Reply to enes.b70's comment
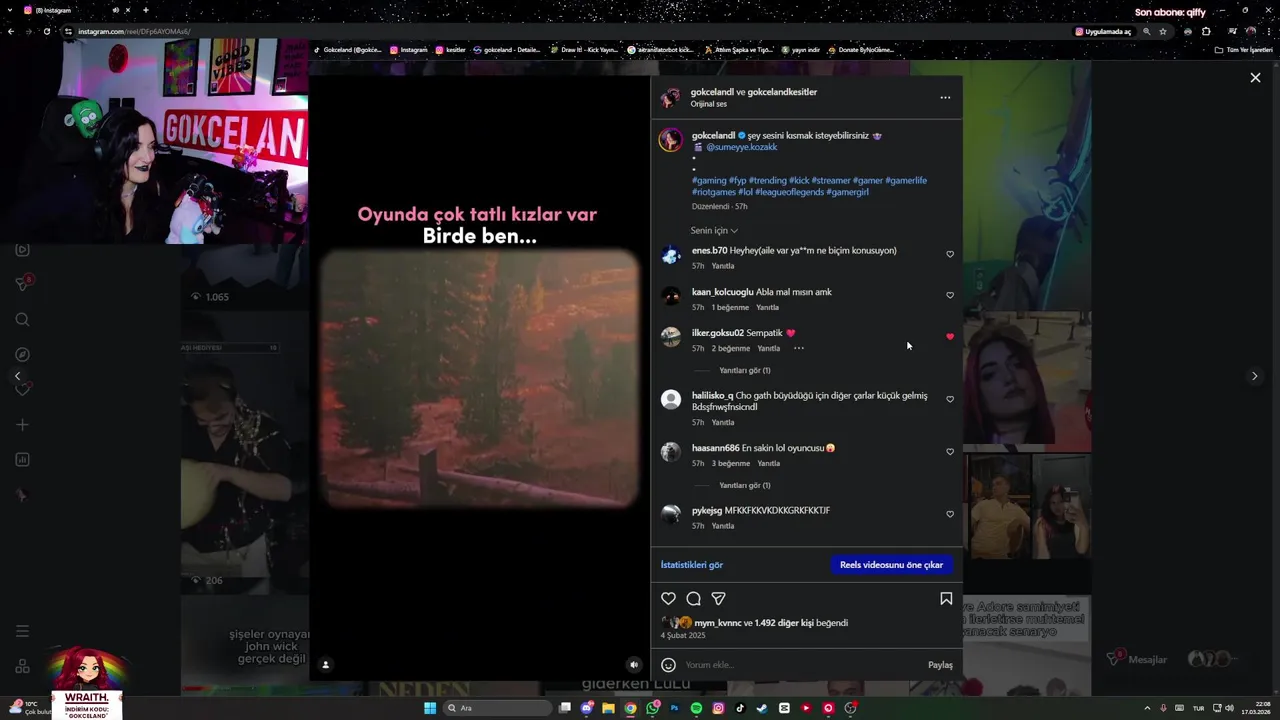Image resolution: width=1280 pixels, height=720 pixels. pyautogui.click(x=723, y=266)
